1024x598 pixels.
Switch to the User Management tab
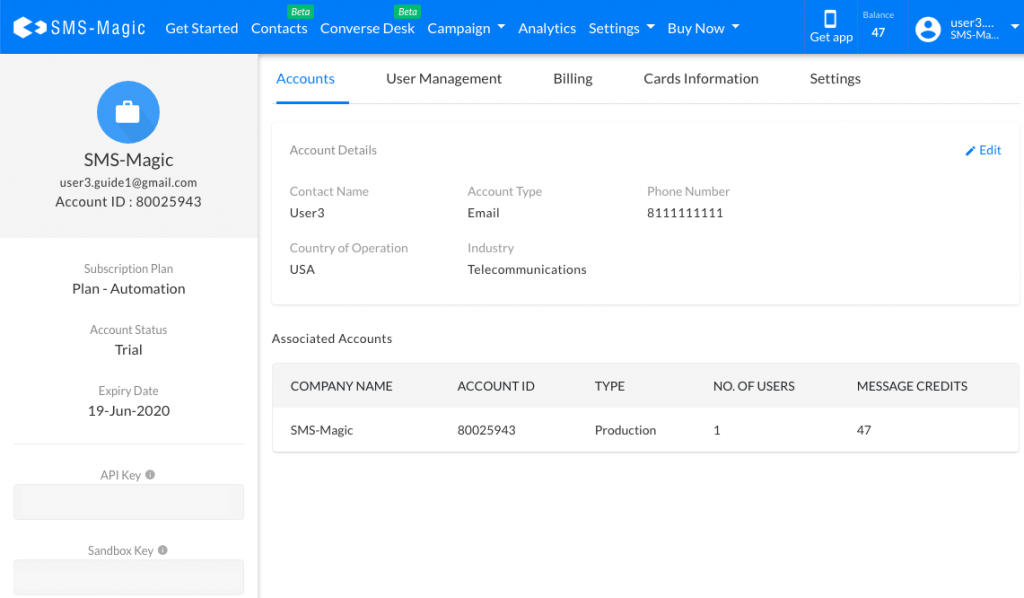click(444, 78)
